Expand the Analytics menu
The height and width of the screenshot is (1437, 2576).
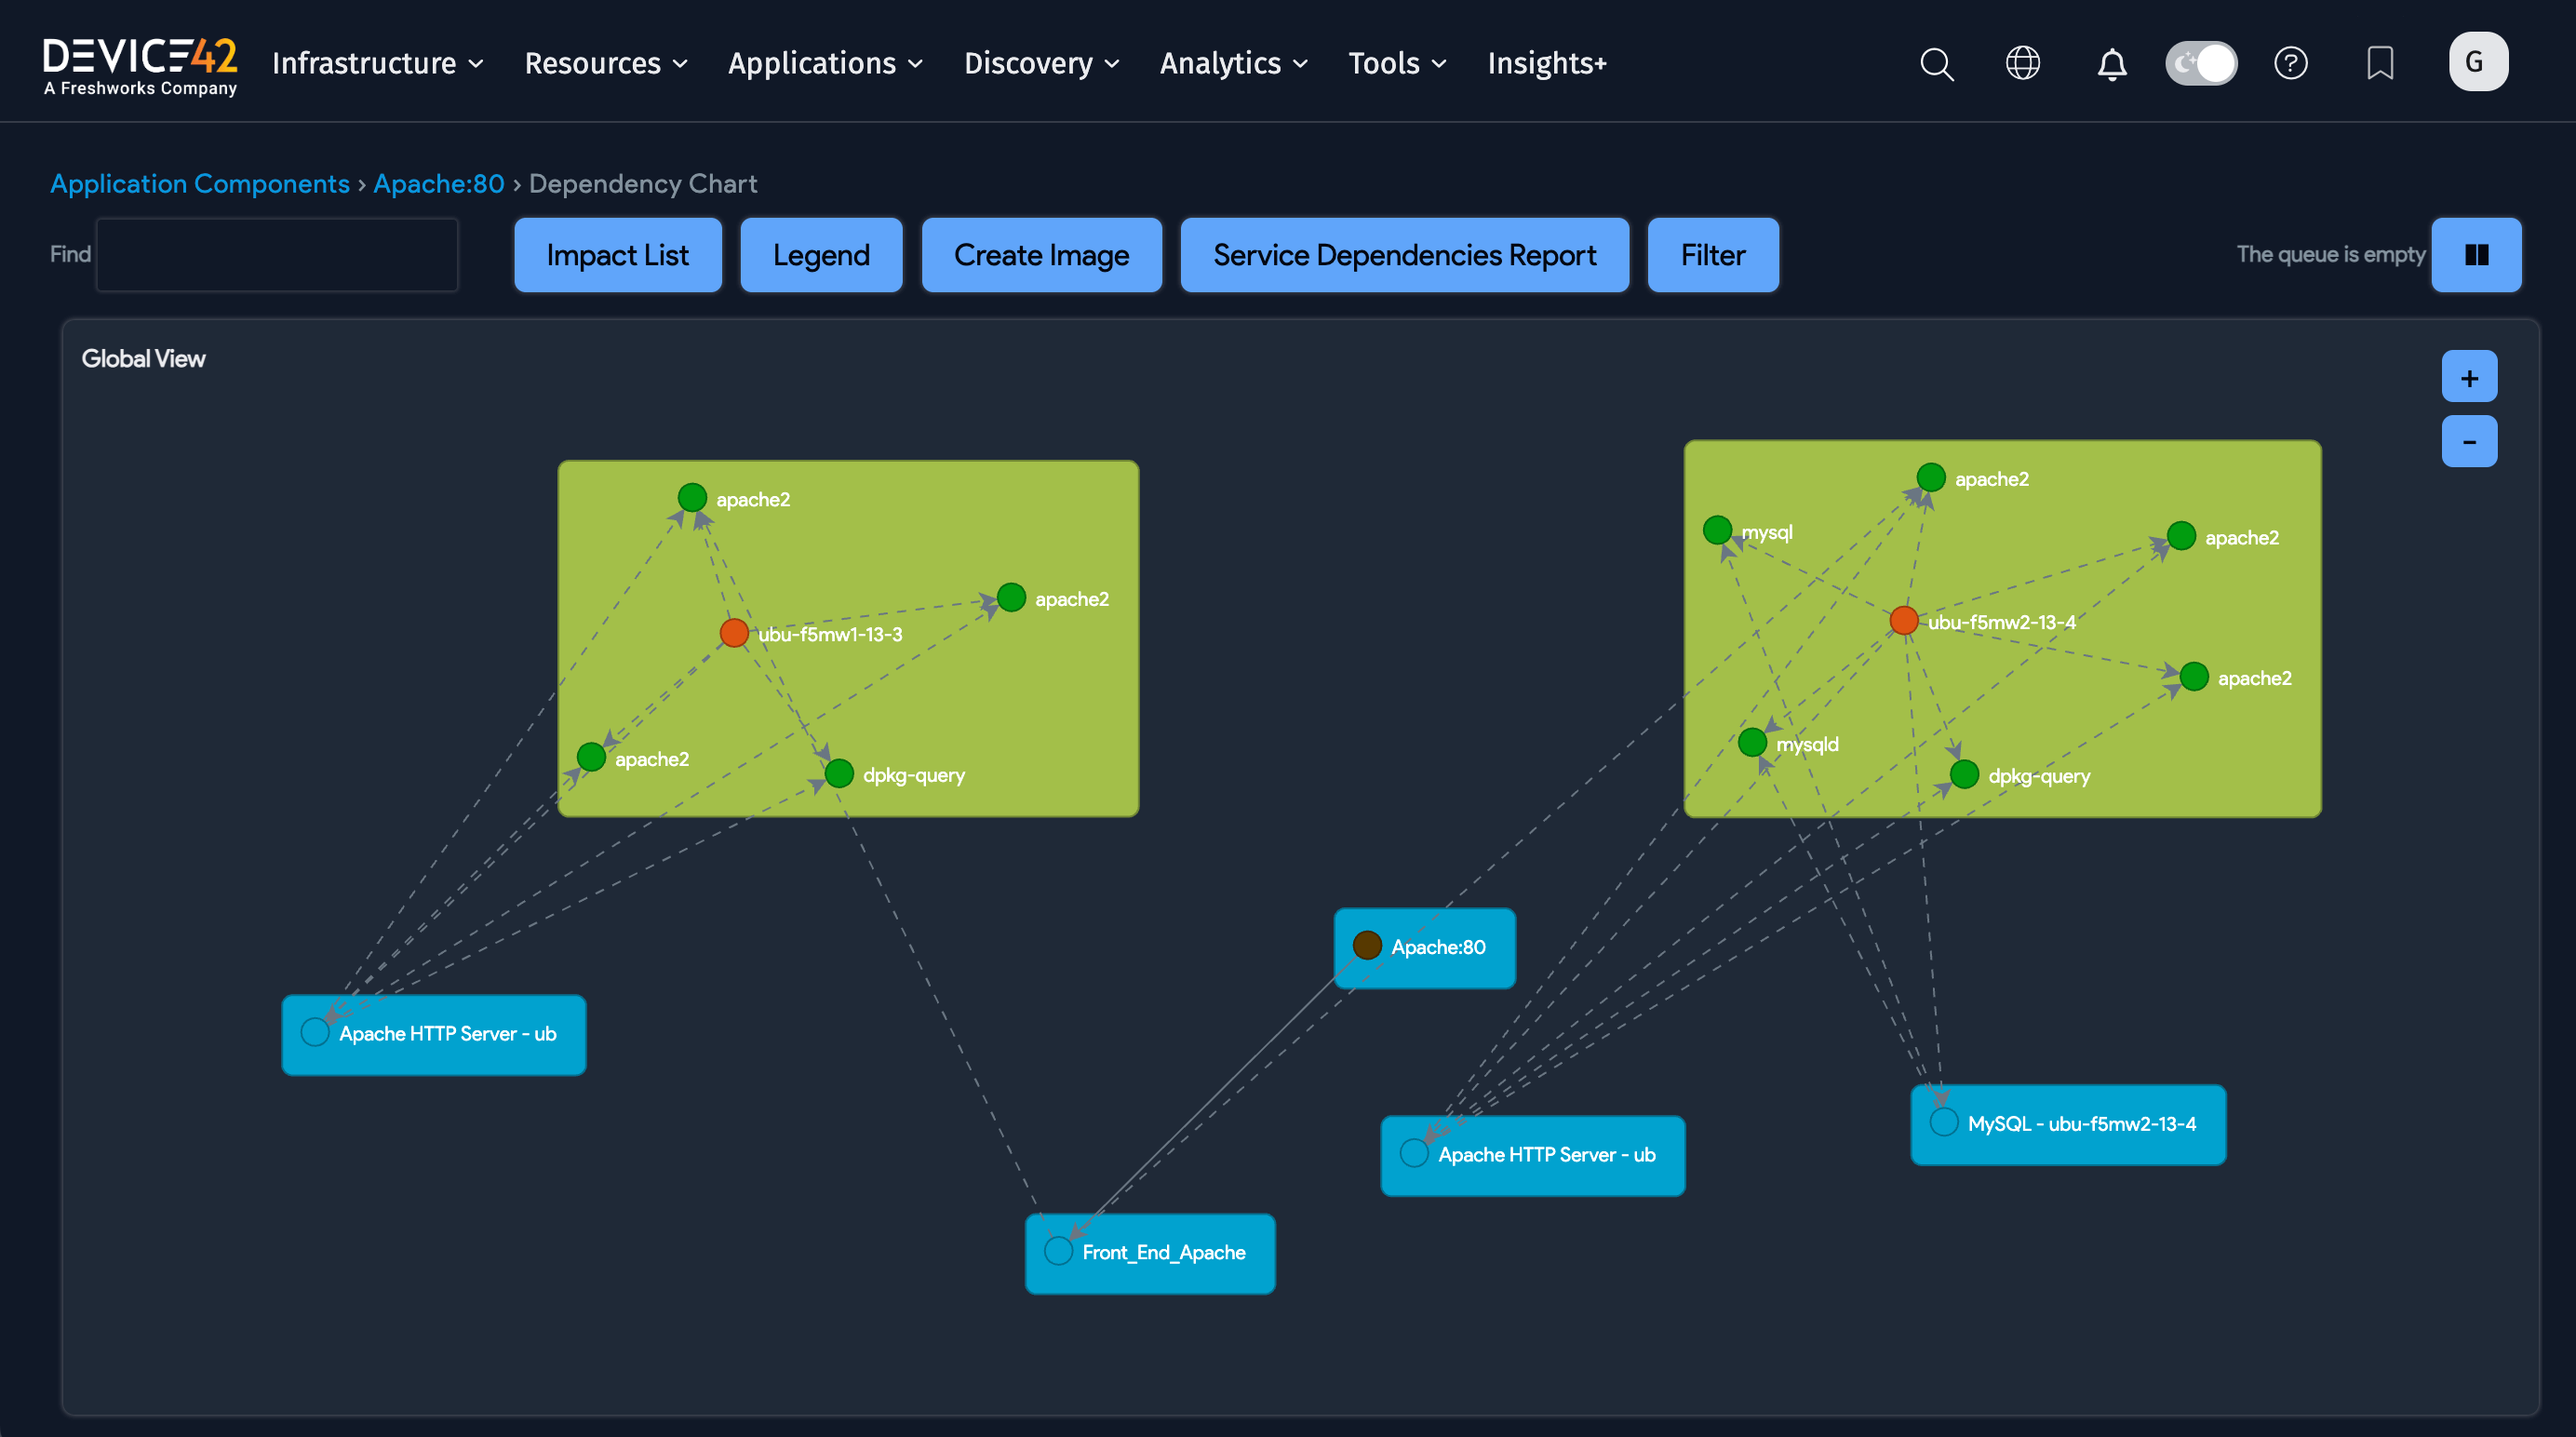pos(1233,63)
